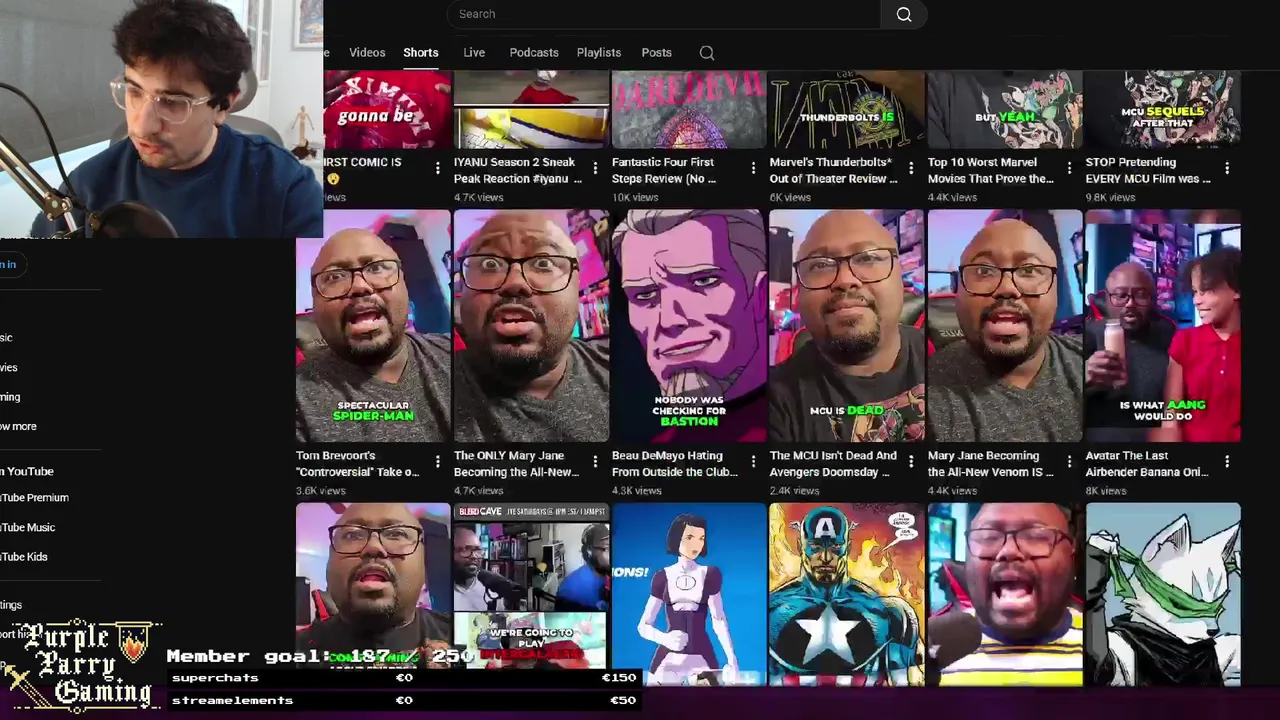Open the Captain America comic short thumbnail

coord(847,594)
